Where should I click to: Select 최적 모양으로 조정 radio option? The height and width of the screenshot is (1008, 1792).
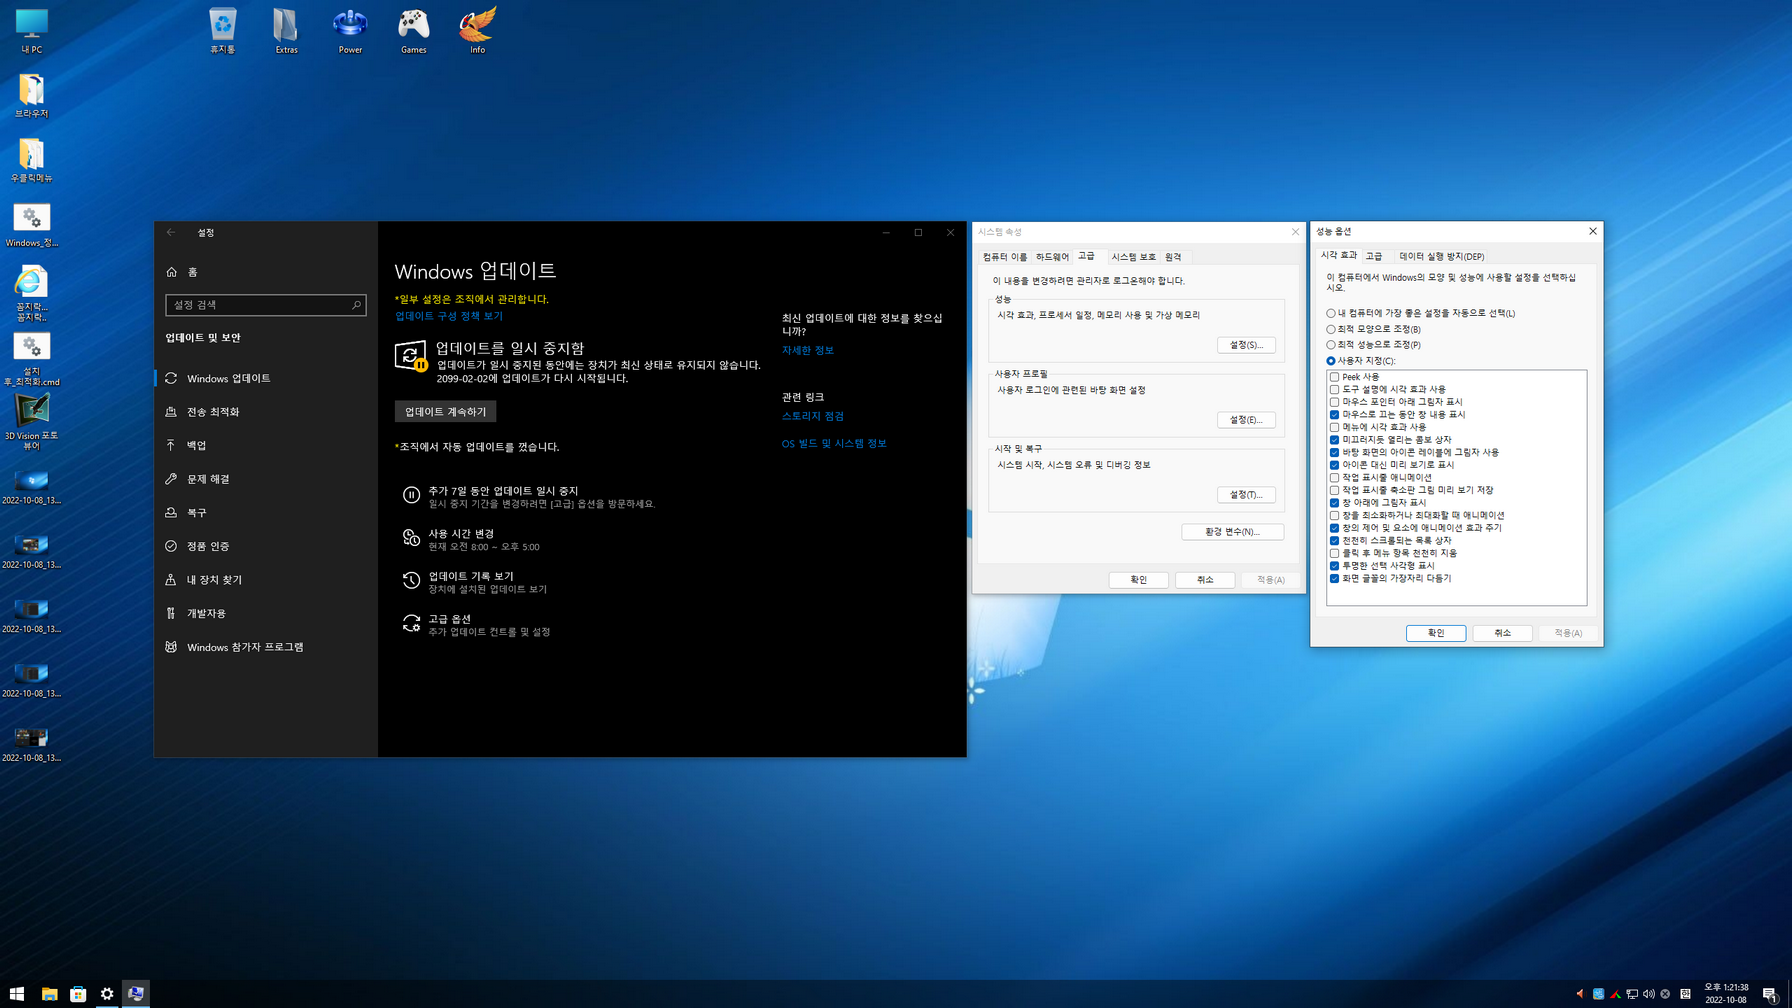(x=1373, y=329)
